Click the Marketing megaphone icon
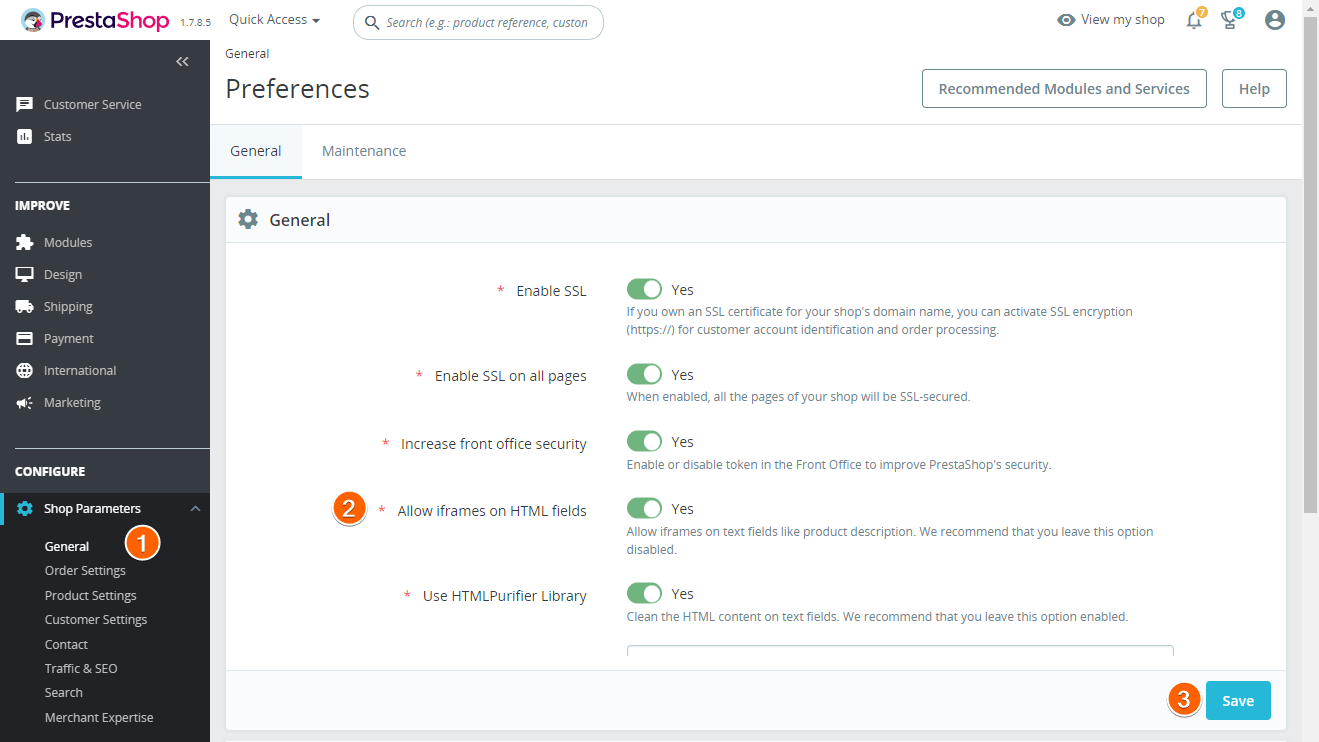 click(25, 403)
